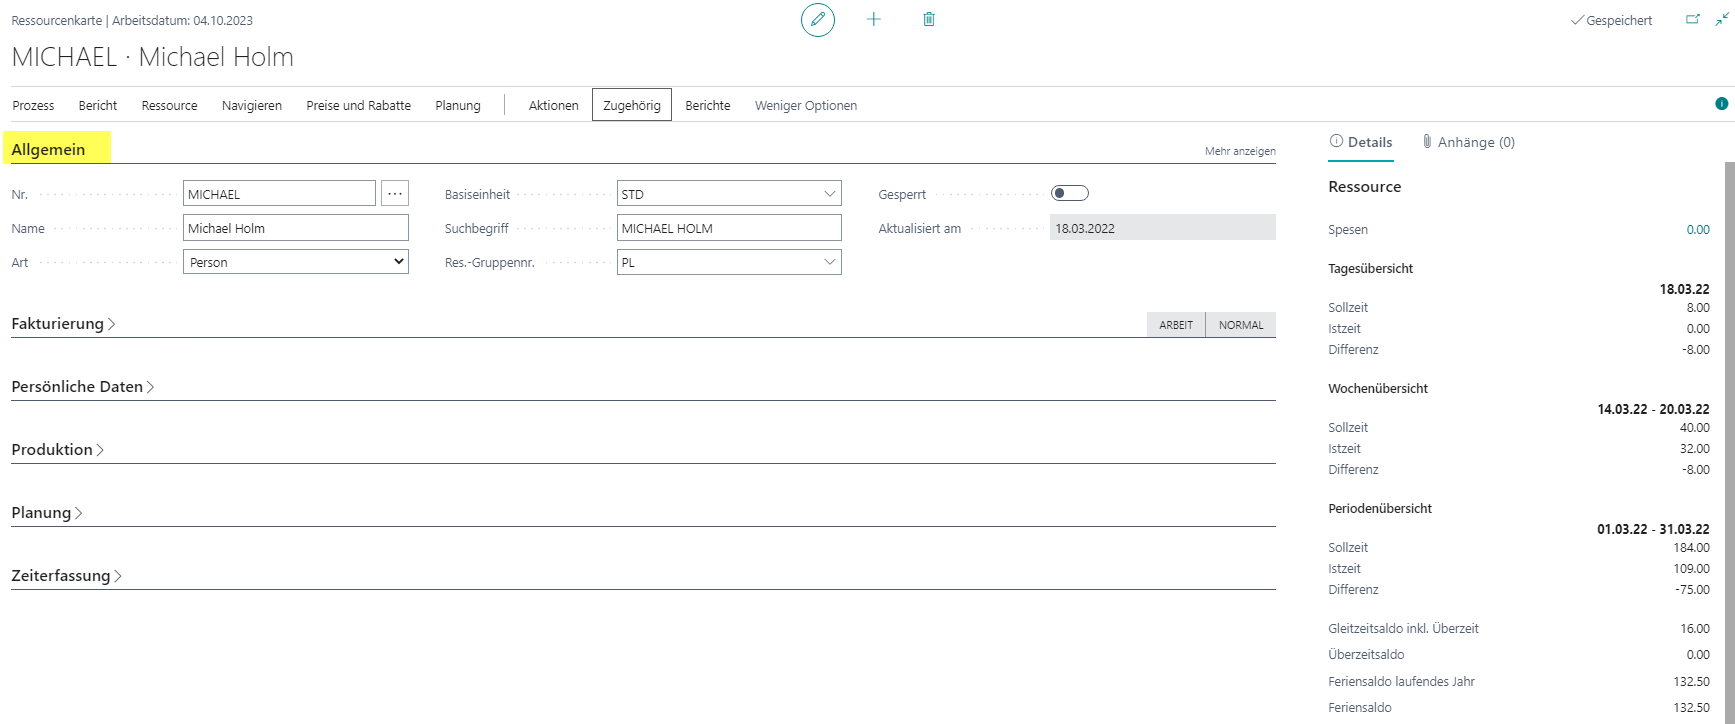Open the Preise und Rabatte menu

(359, 105)
